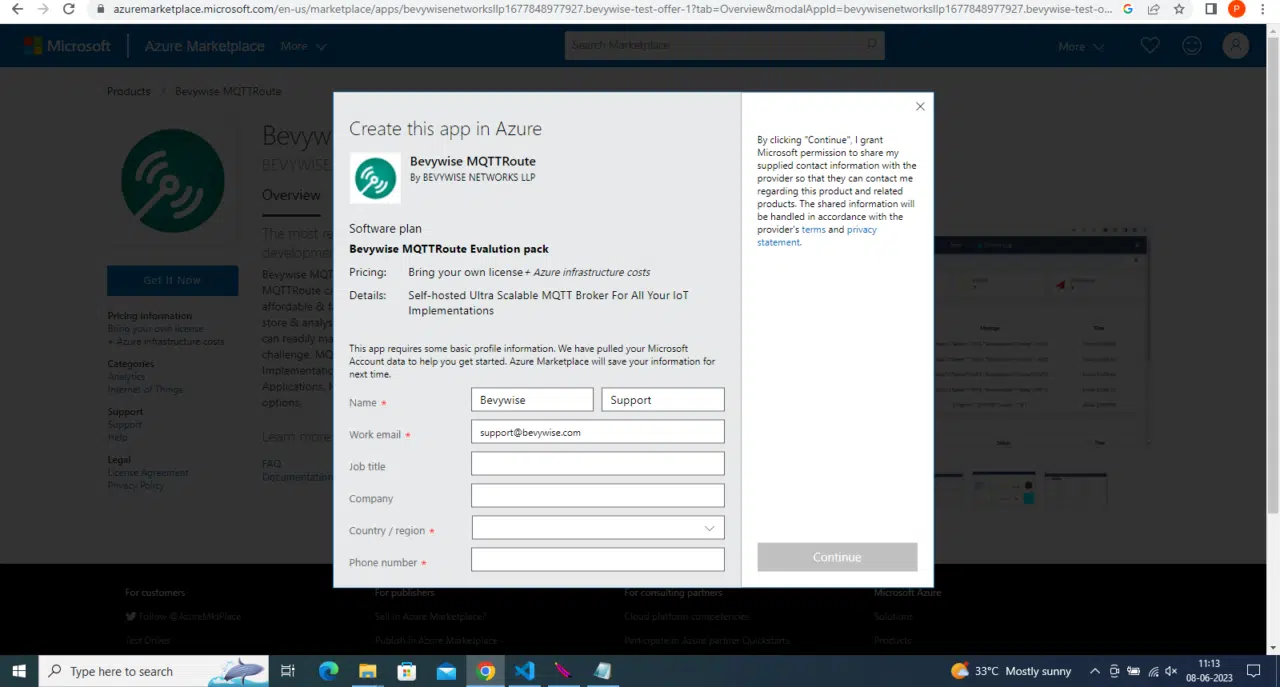Click the Microsoft logo in header

tap(67, 46)
